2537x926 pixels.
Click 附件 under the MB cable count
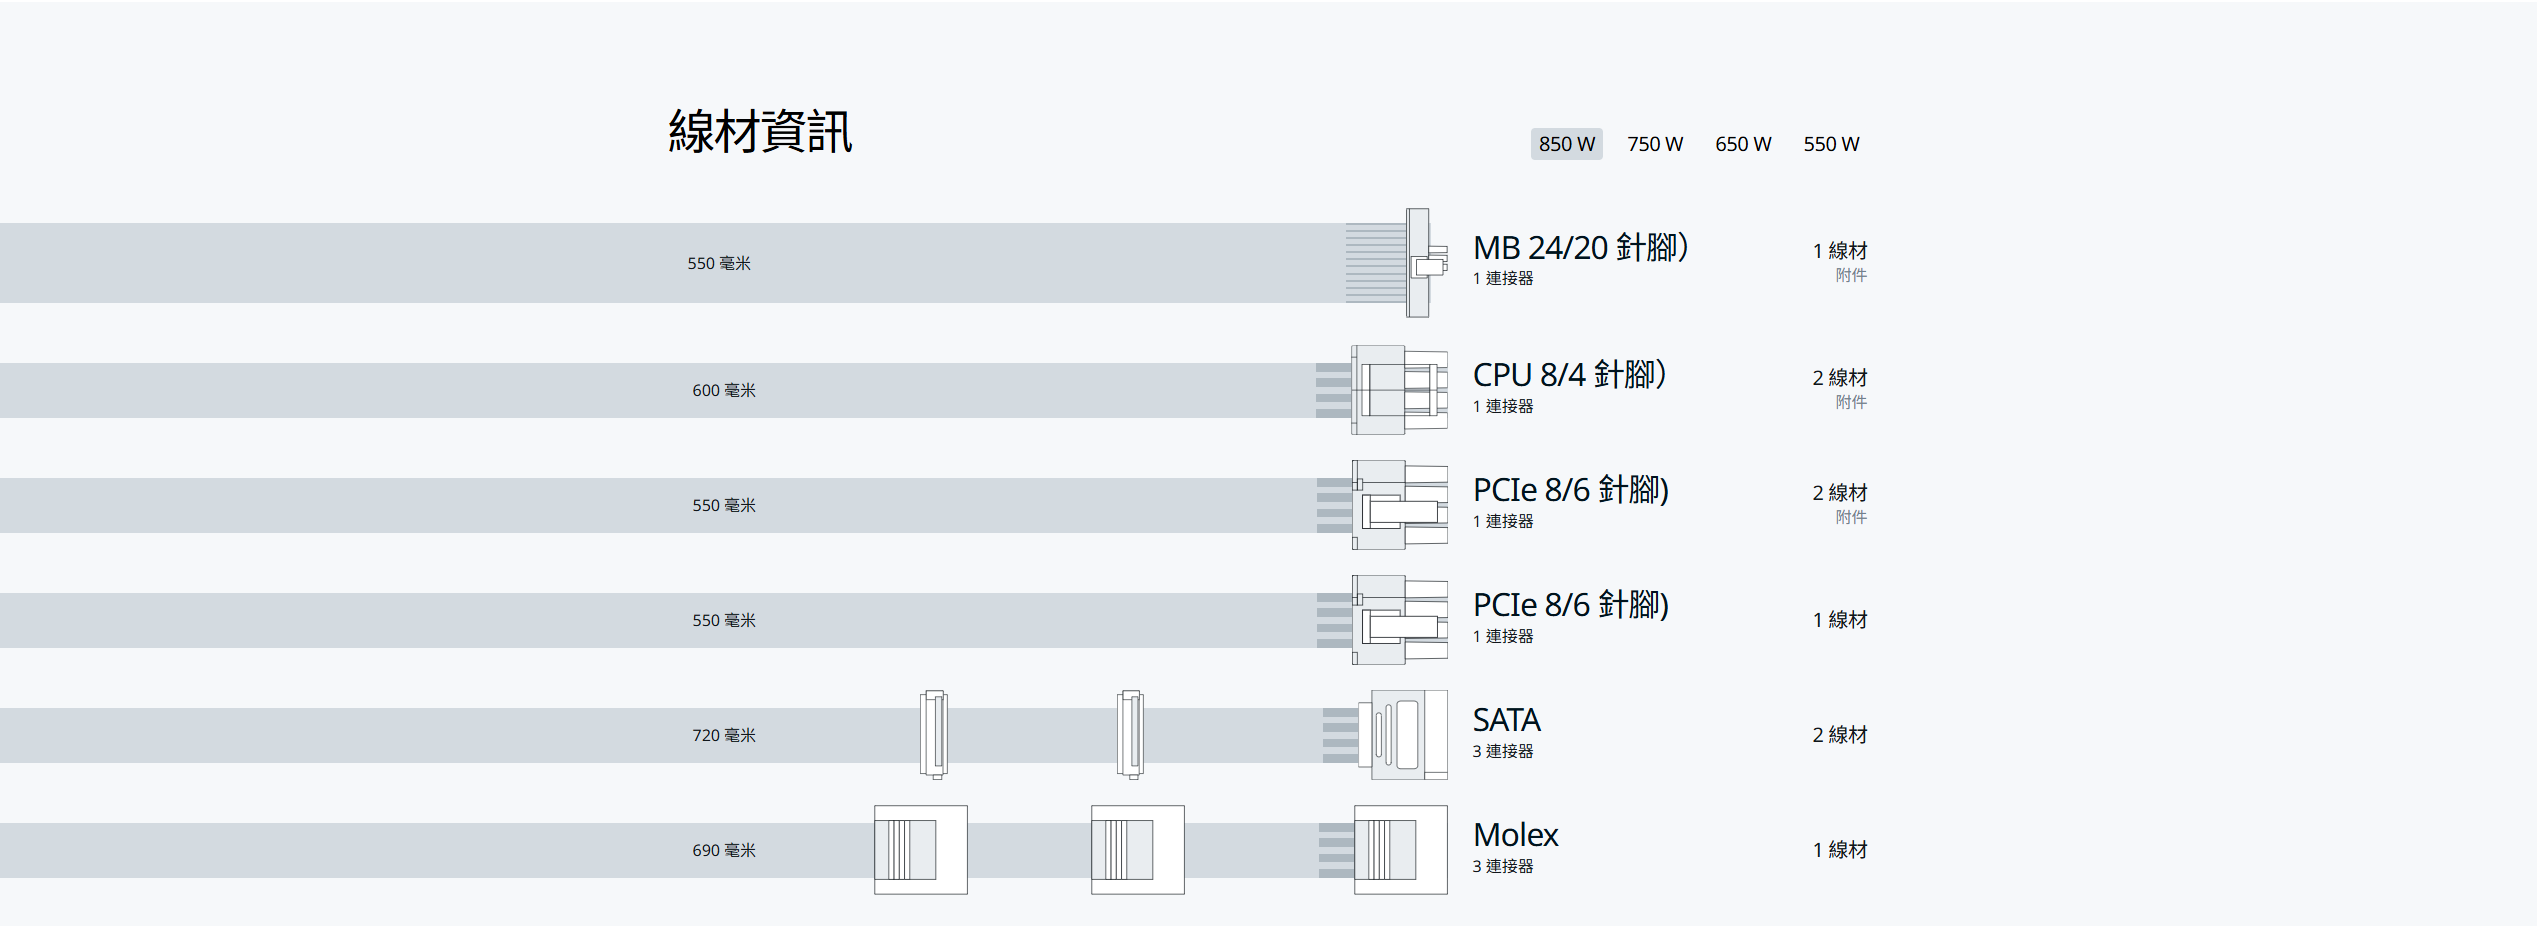pyautogui.click(x=1851, y=275)
